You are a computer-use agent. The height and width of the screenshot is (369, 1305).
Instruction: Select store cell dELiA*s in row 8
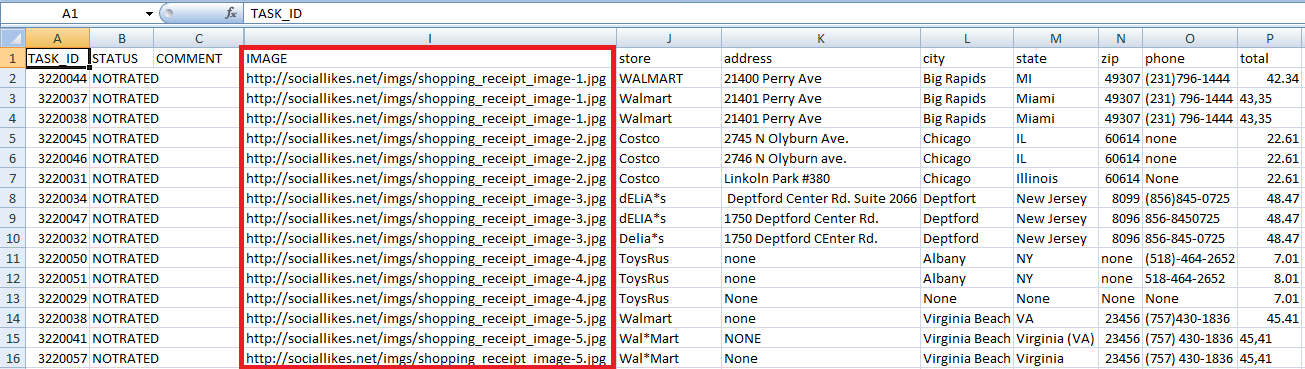[x=668, y=198]
